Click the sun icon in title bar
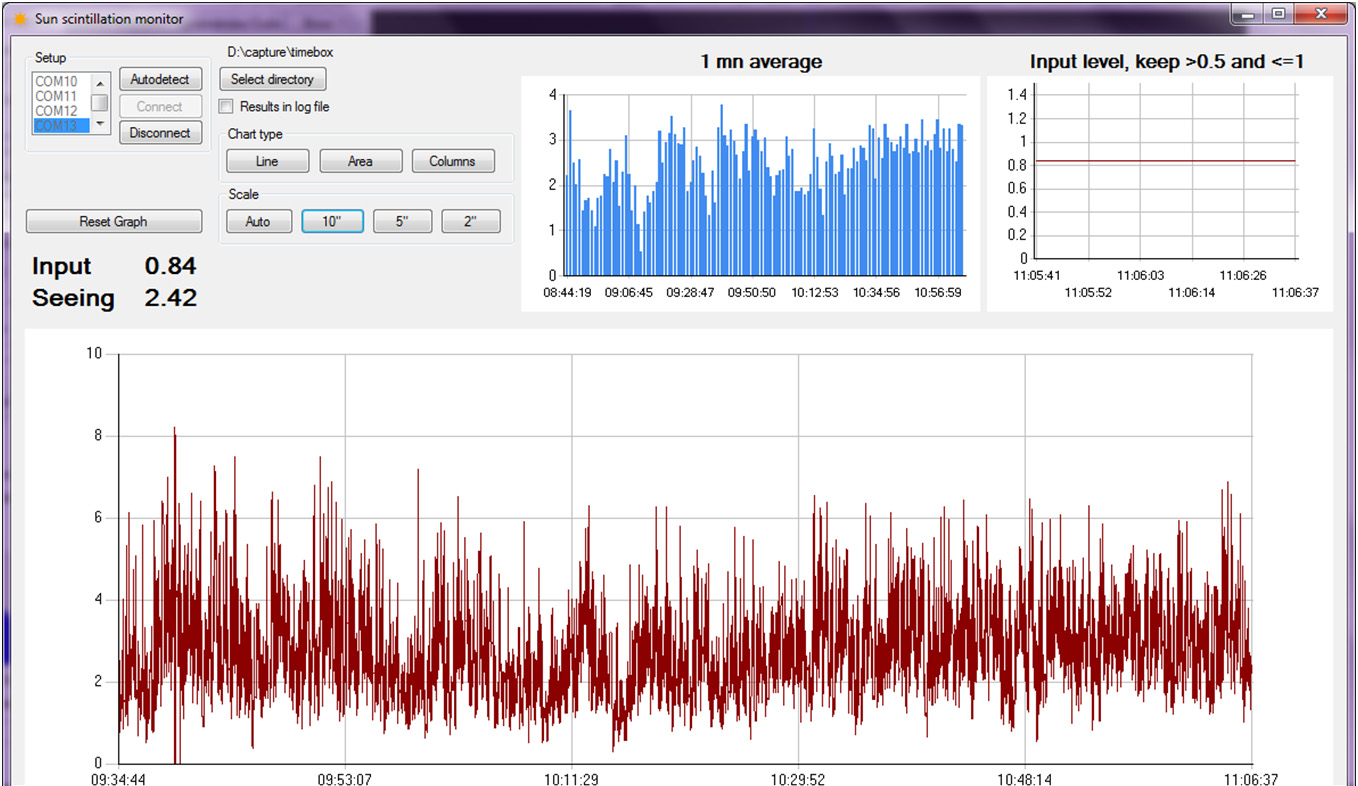 (x=20, y=18)
